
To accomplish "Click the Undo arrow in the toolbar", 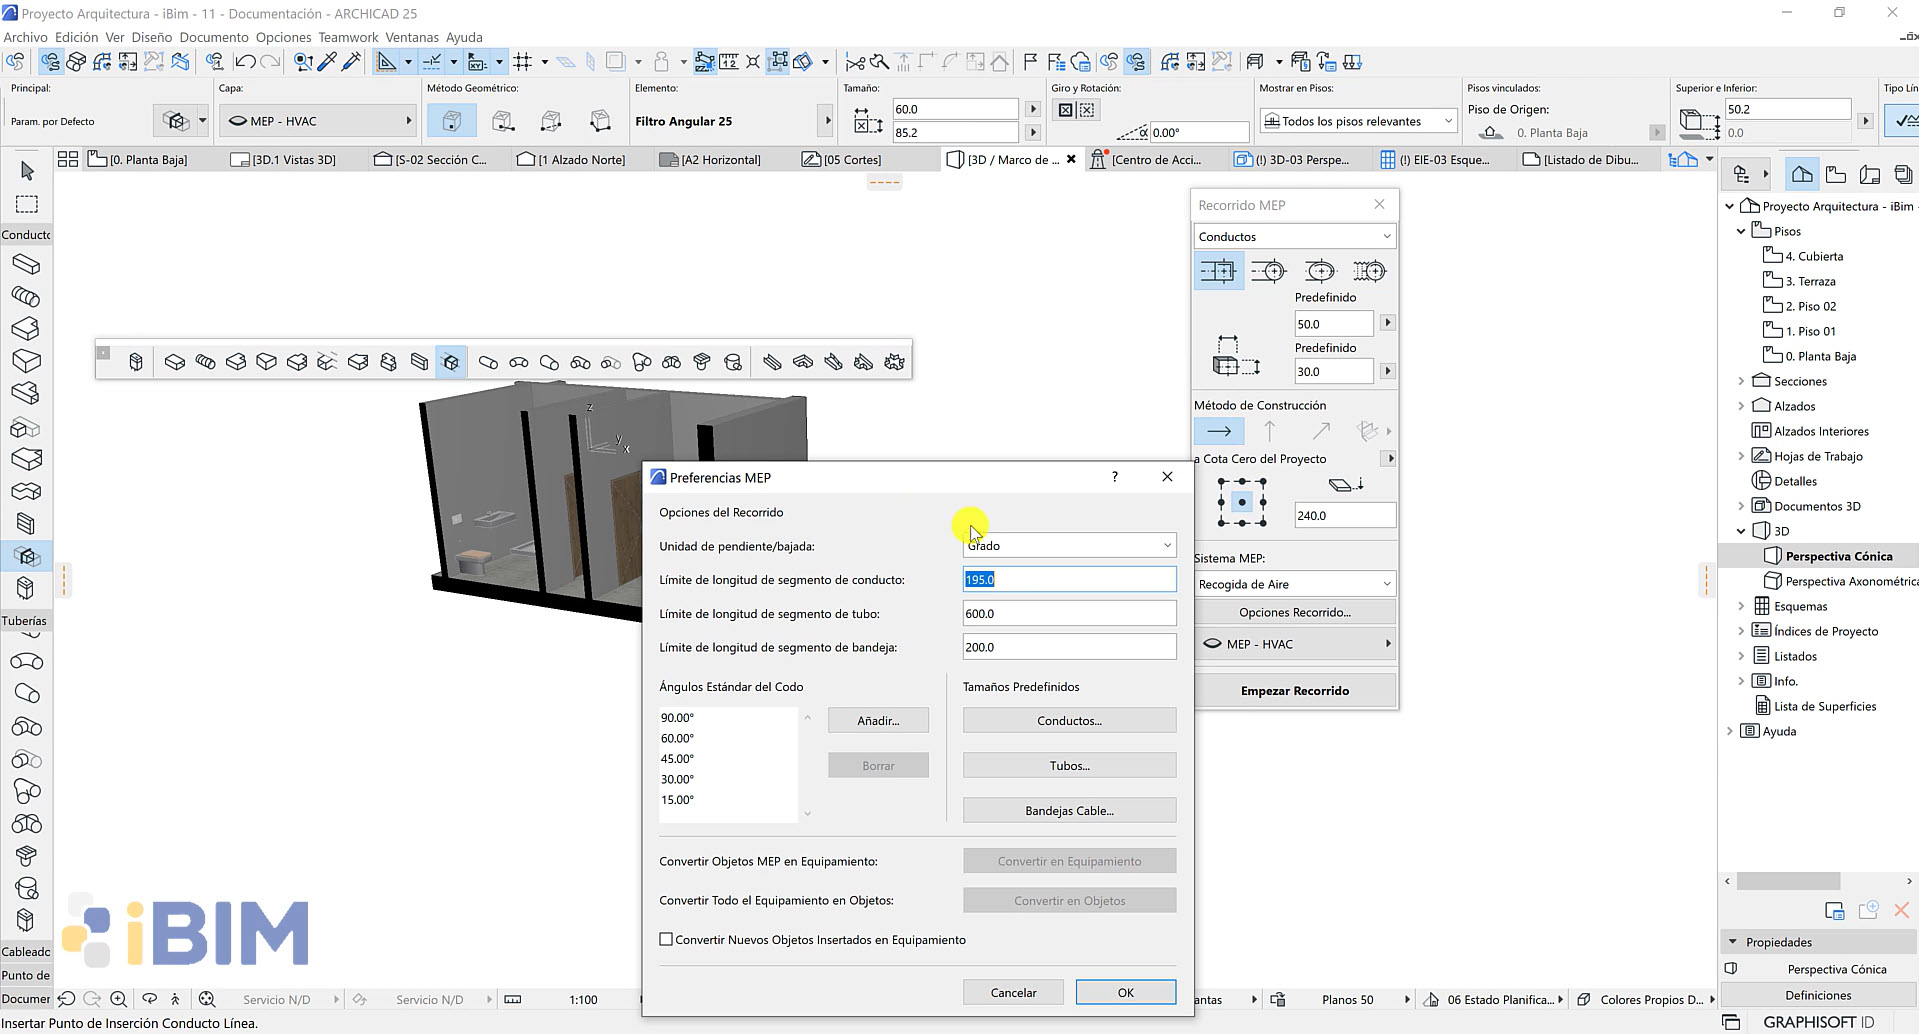I will [x=243, y=61].
